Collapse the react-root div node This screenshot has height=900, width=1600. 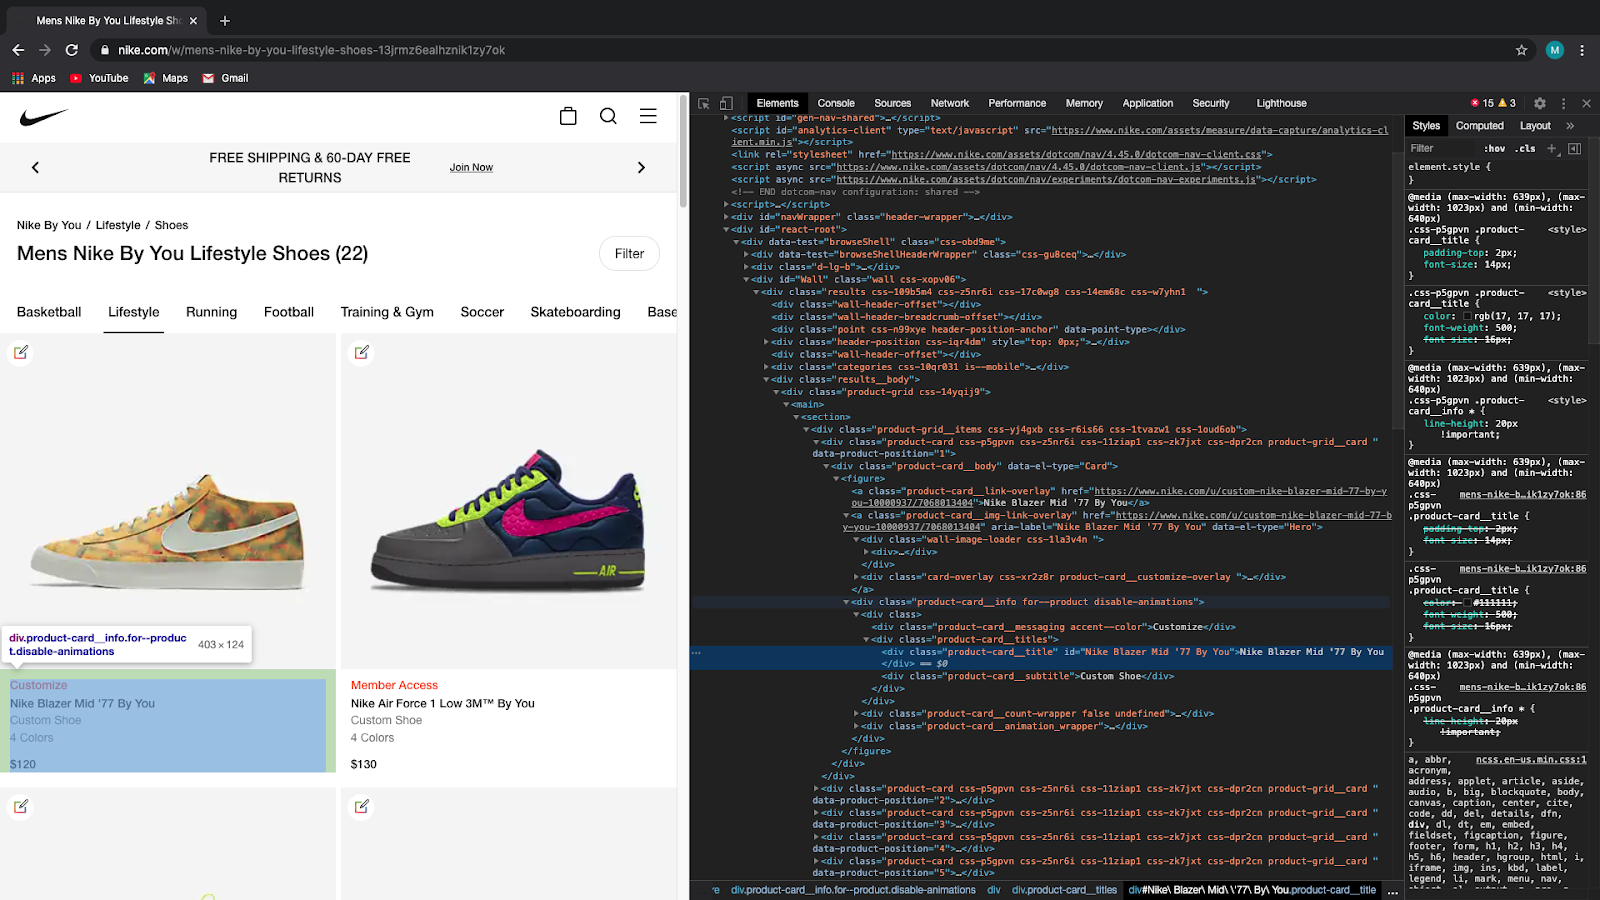(727, 229)
